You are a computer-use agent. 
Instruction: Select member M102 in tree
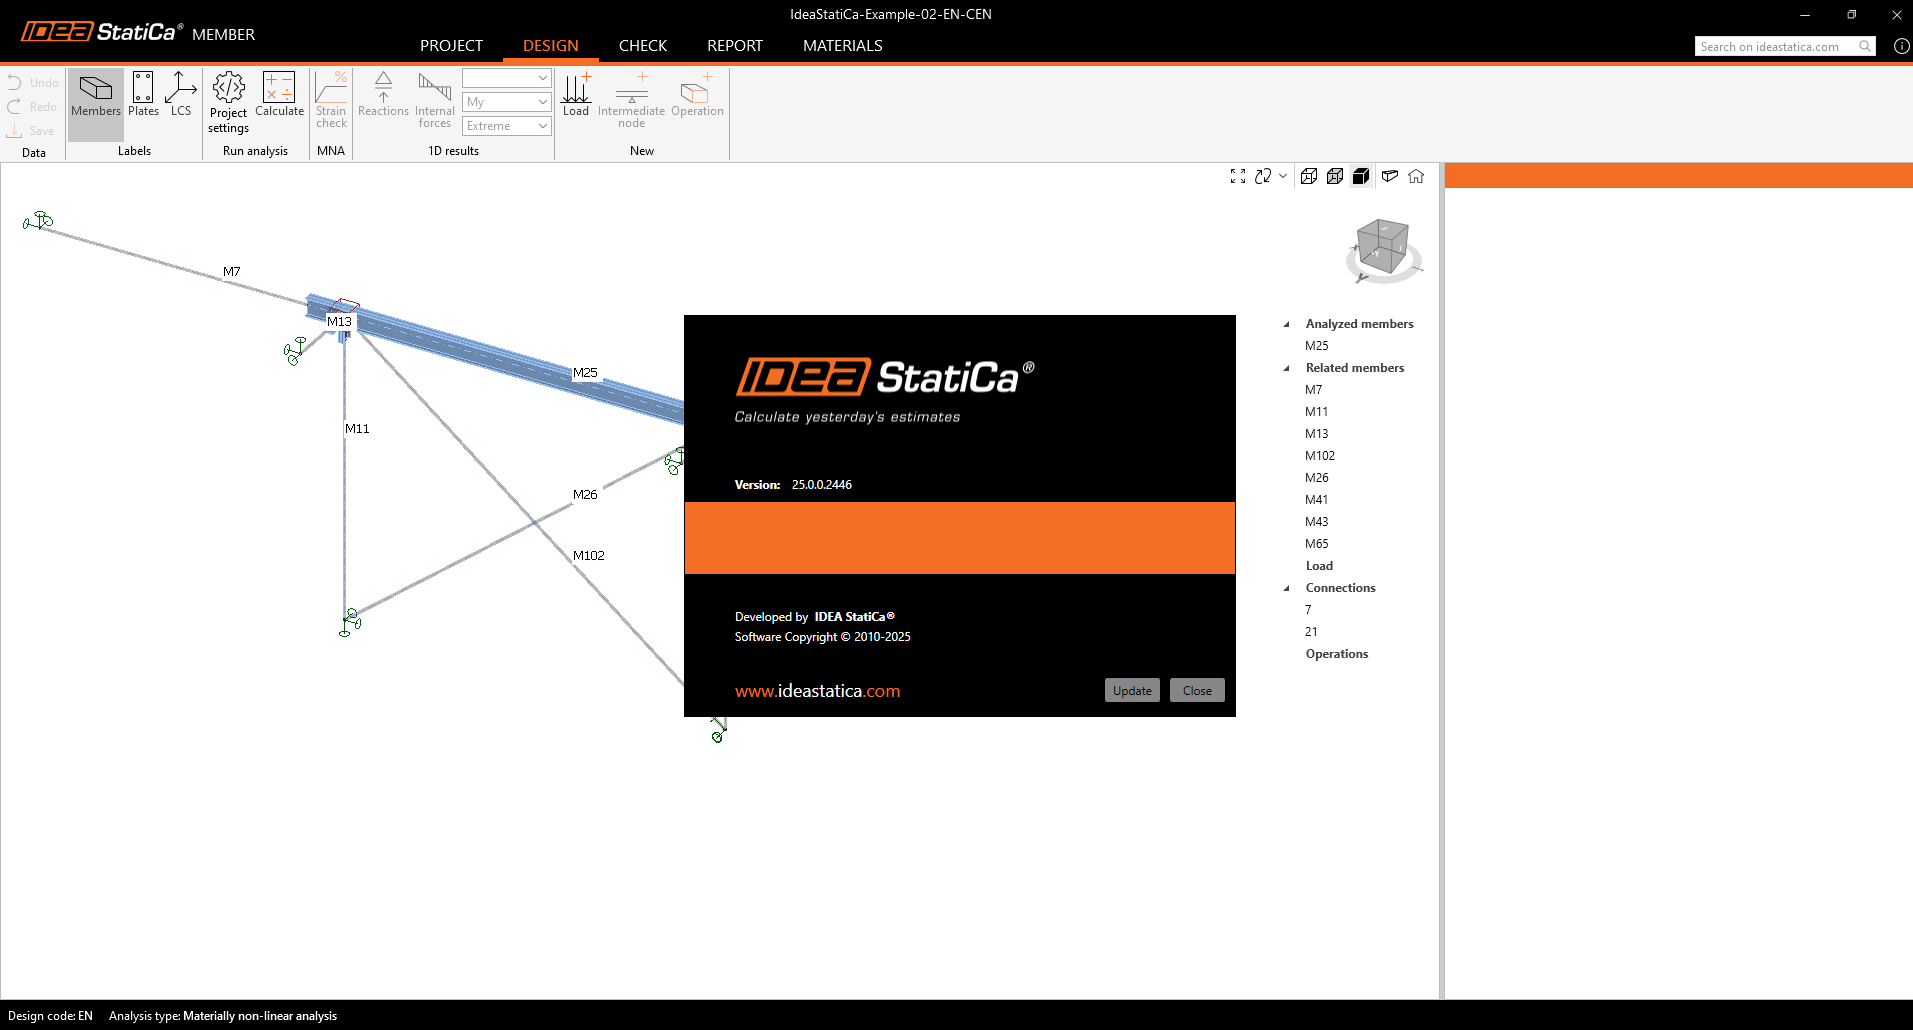[x=1319, y=456]
